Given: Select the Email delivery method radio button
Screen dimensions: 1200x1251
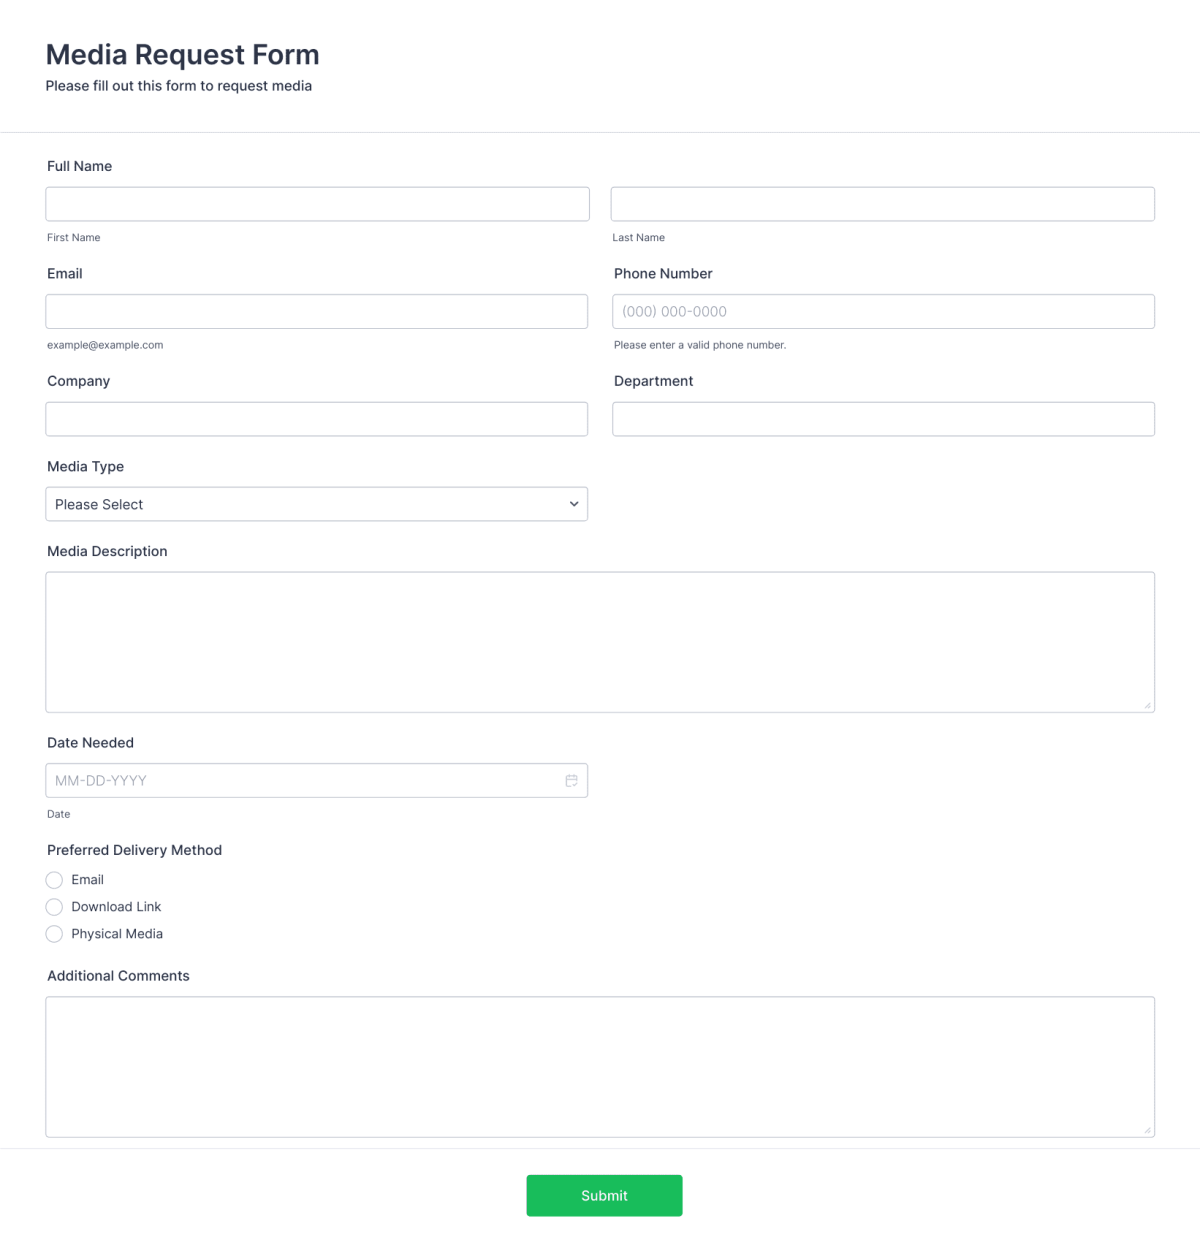Looking at the screenshot, I should 54,880.
